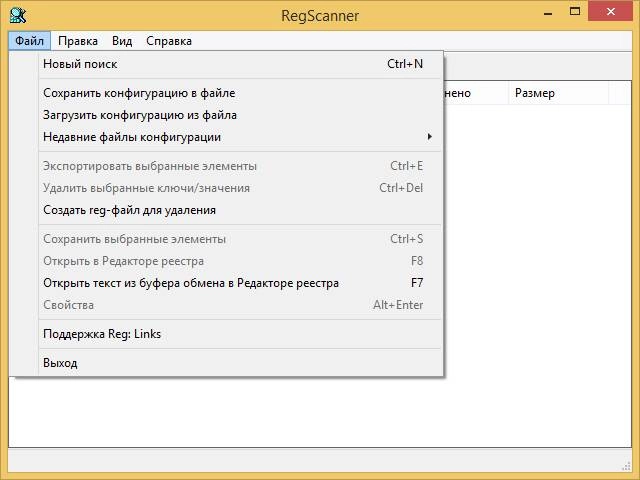This screenshot has height=480, width=640.
Task: Open the Справка menu
Action: tap(169, 41)
